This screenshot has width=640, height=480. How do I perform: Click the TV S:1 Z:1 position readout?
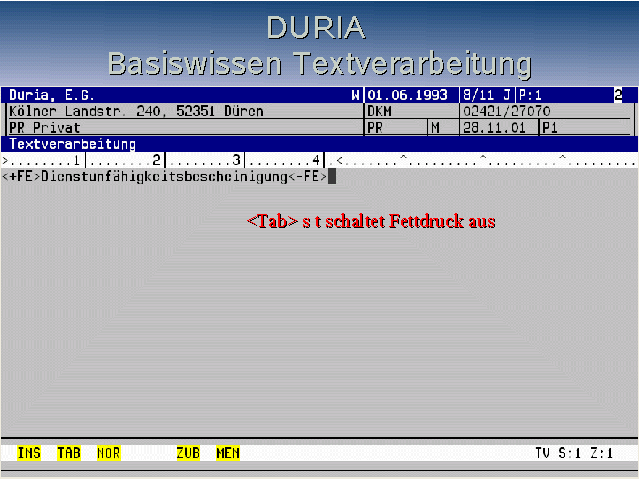click(x=574, y=453)
